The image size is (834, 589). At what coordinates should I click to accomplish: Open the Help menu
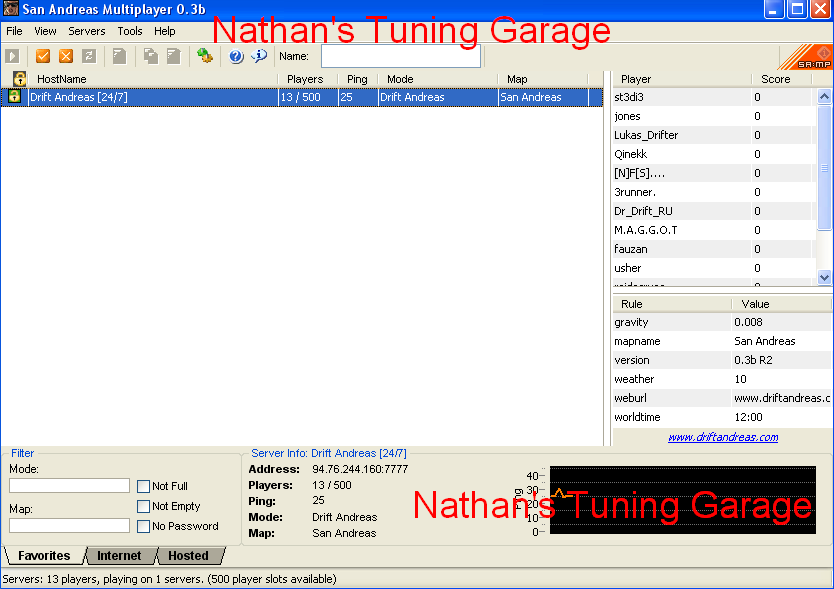pos(165,31)
